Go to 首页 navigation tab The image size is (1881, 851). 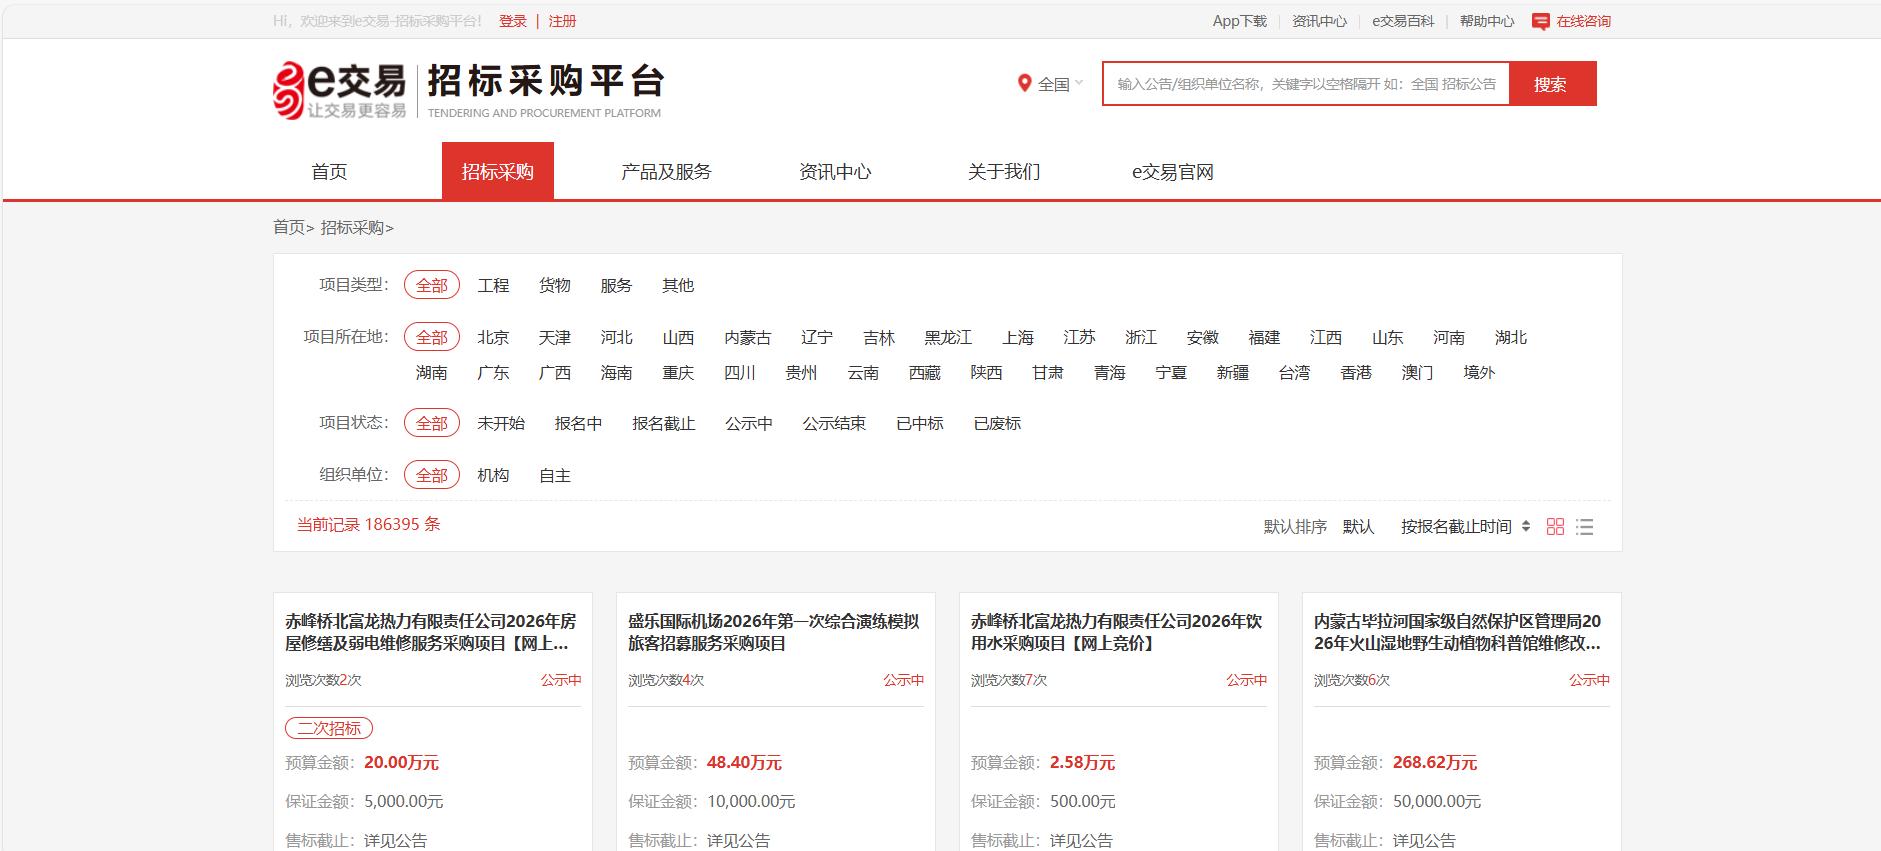[329, 172]
